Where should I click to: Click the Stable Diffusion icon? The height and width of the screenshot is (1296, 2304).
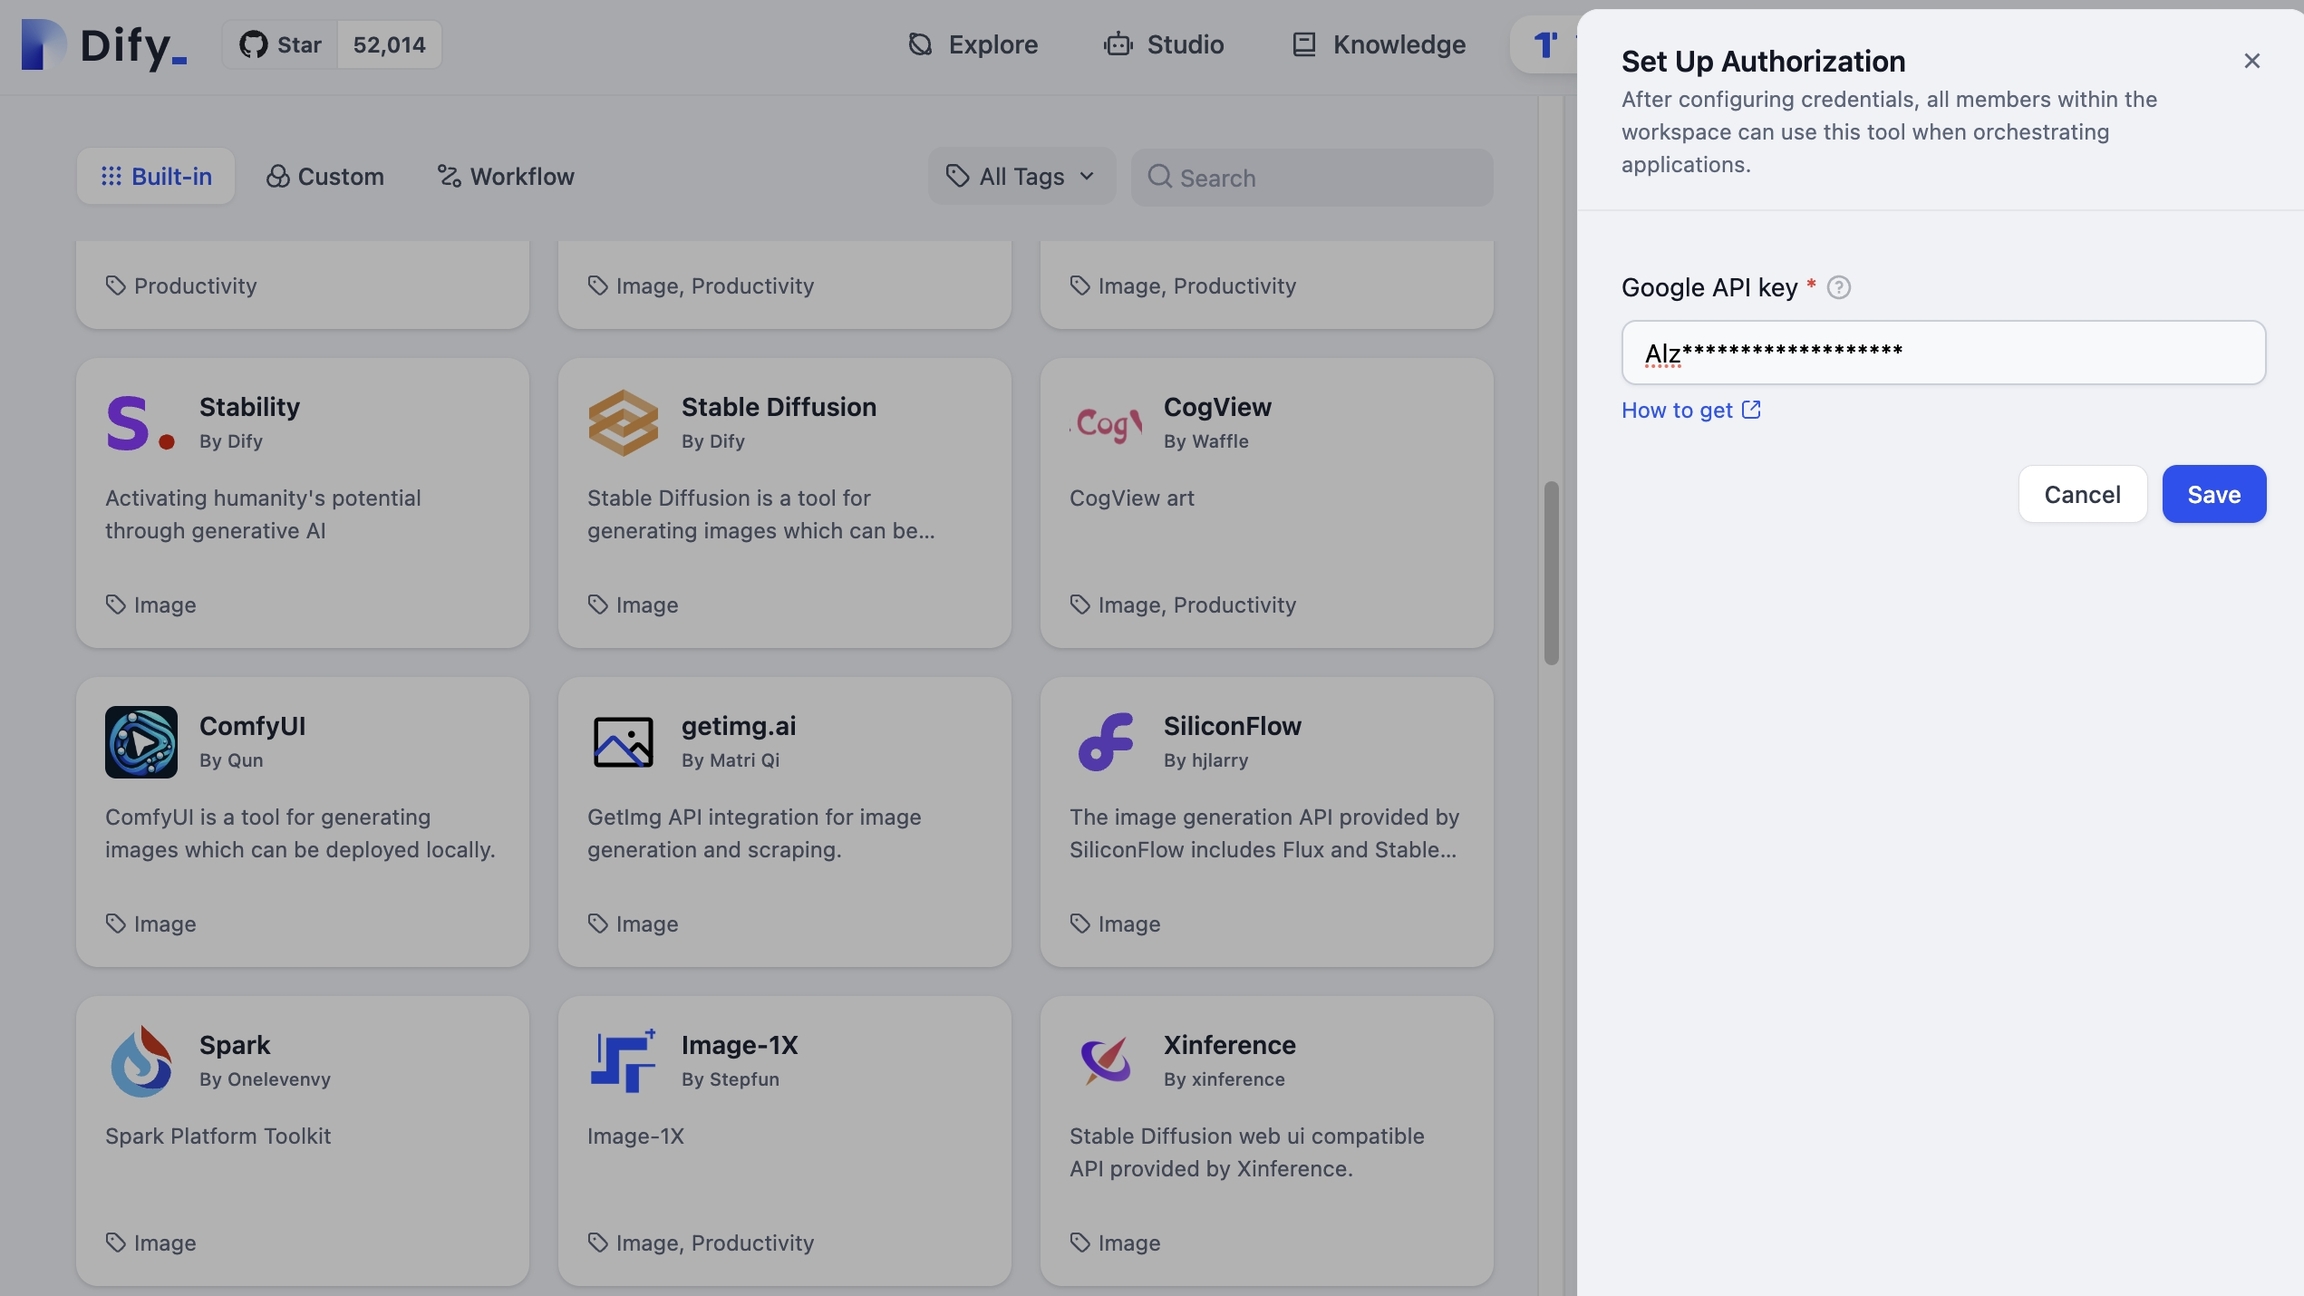[622, 421]
